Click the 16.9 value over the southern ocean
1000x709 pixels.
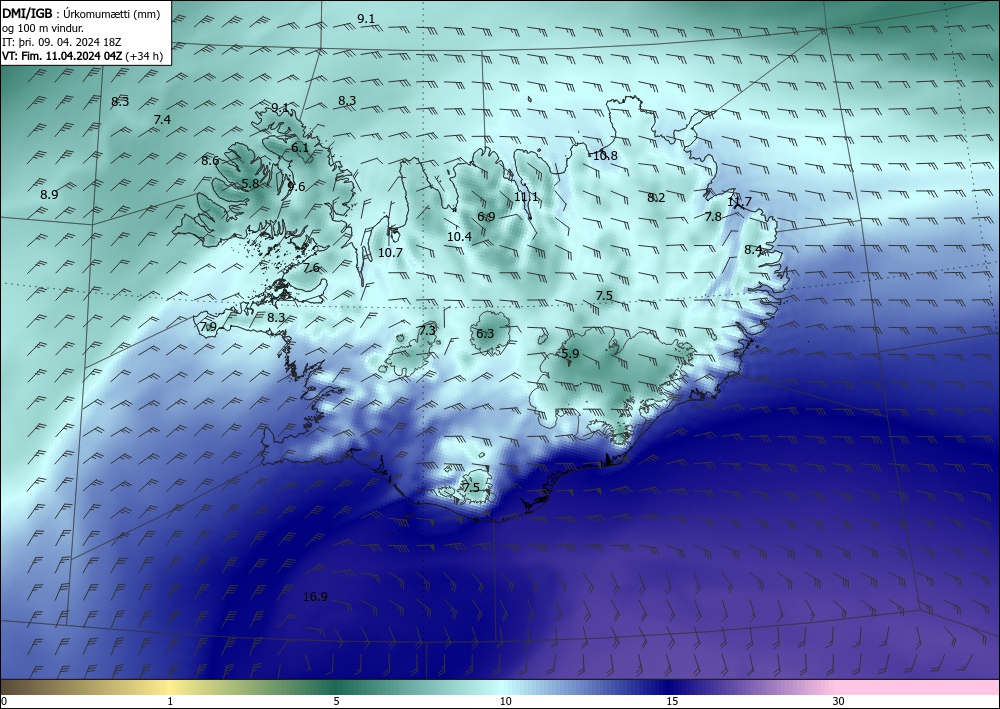(315, 597)
